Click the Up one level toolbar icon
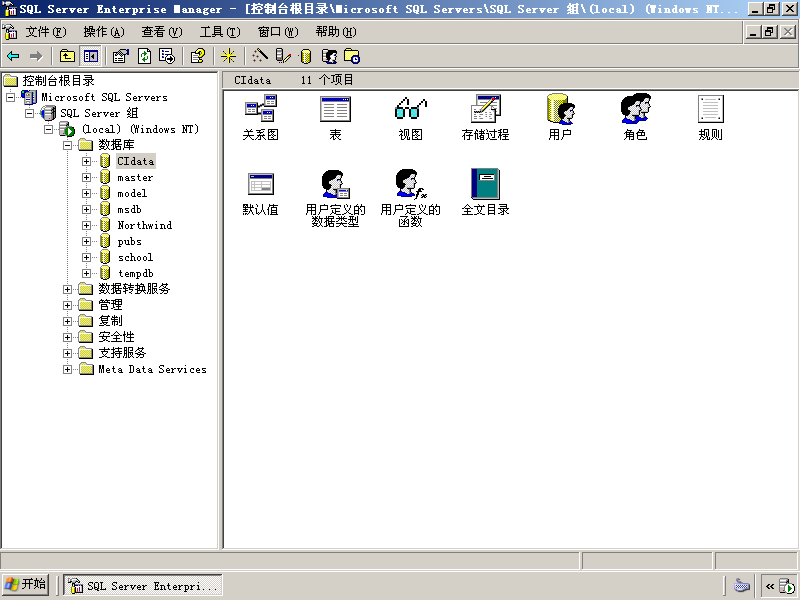The width and height of the screenshot is (800, 600). [67, 56]
